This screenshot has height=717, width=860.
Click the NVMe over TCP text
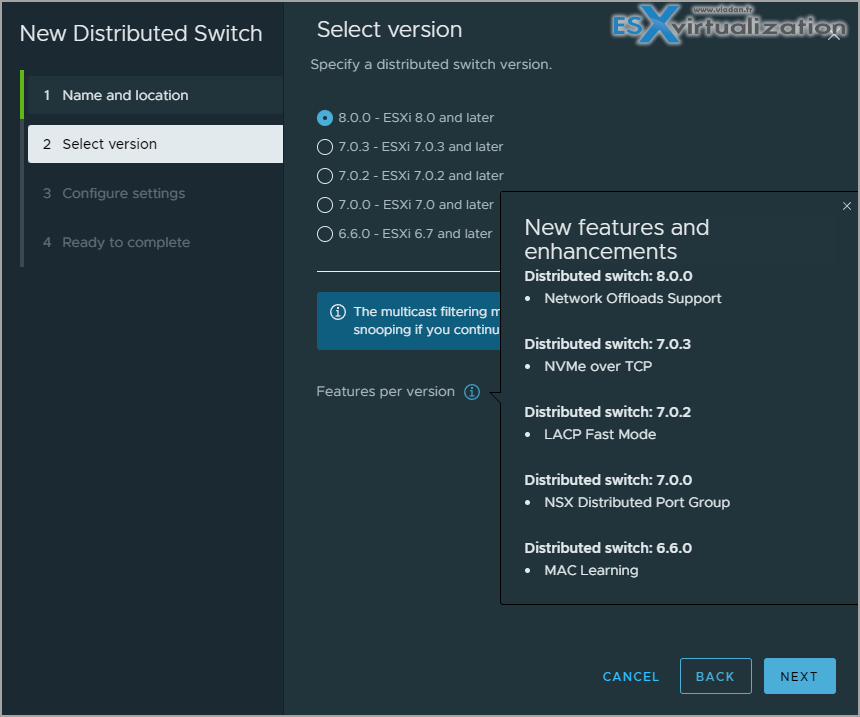tap(598, 366)
